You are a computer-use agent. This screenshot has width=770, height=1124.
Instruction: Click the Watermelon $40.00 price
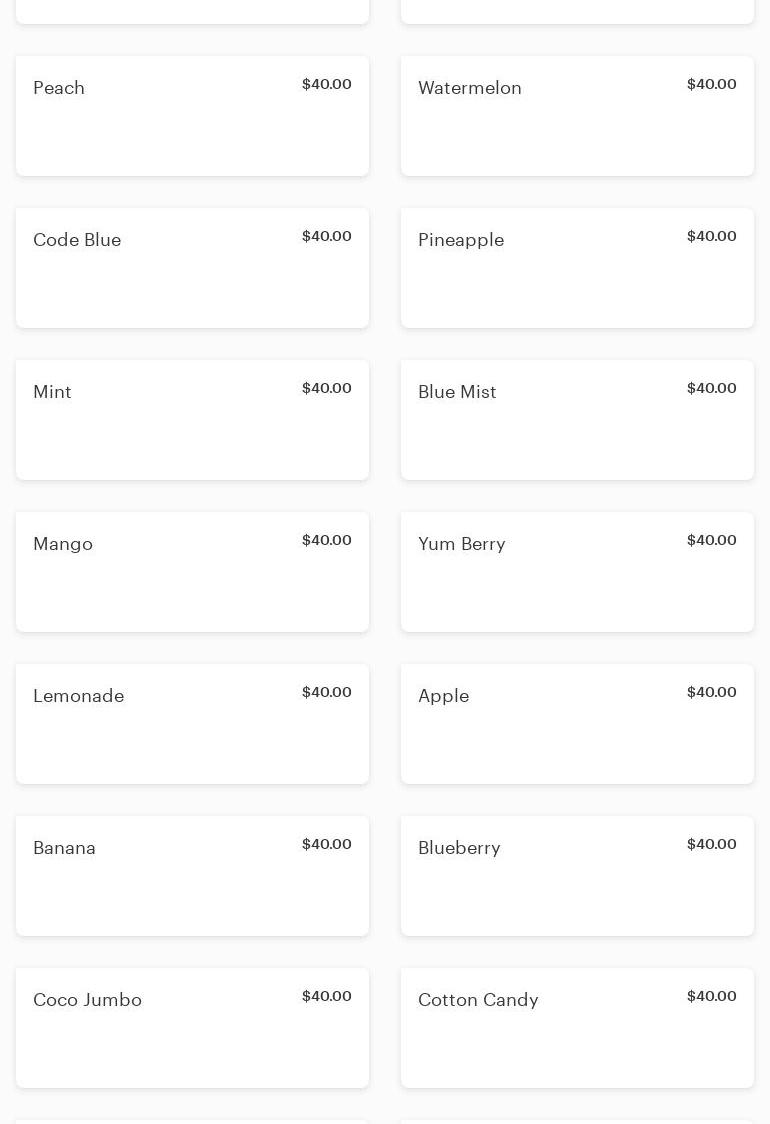(712, 85)
